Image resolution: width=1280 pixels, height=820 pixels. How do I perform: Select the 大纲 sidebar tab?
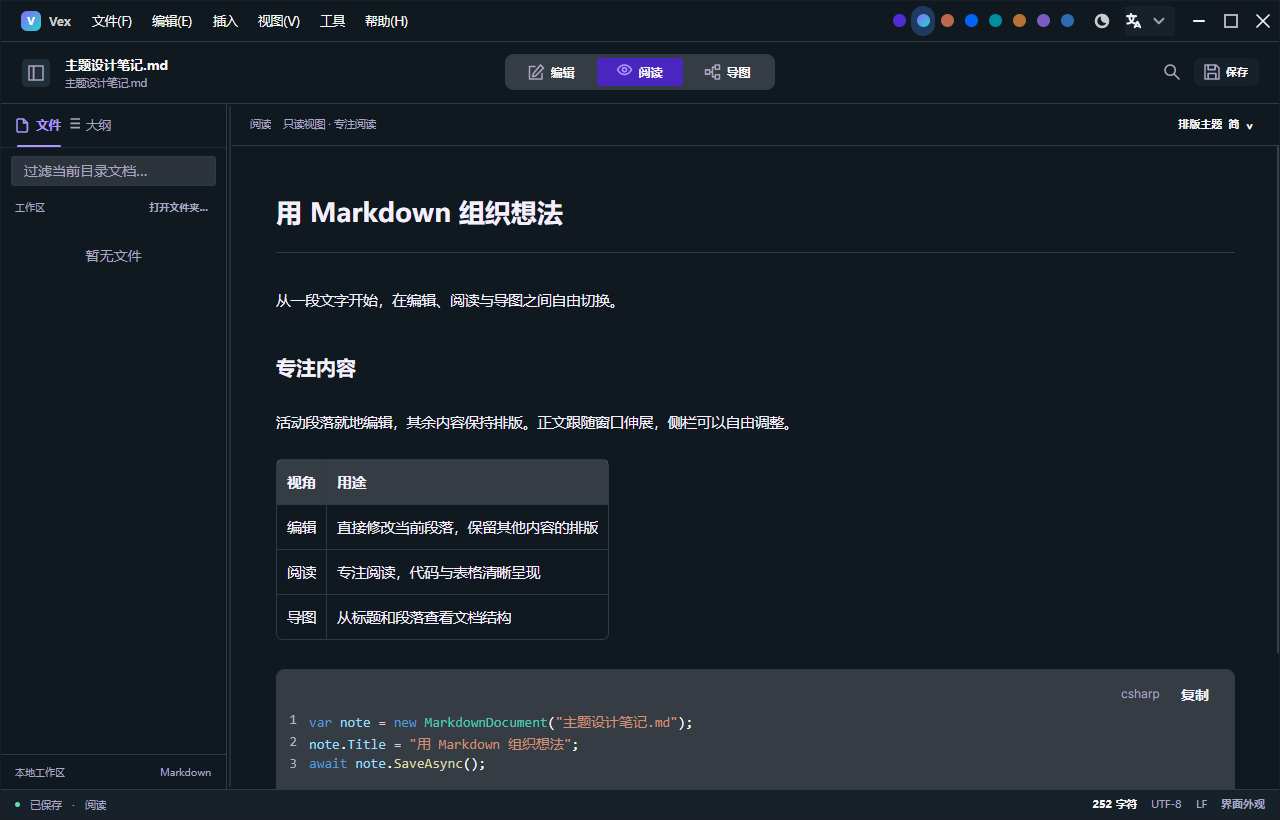coord(91,125)
